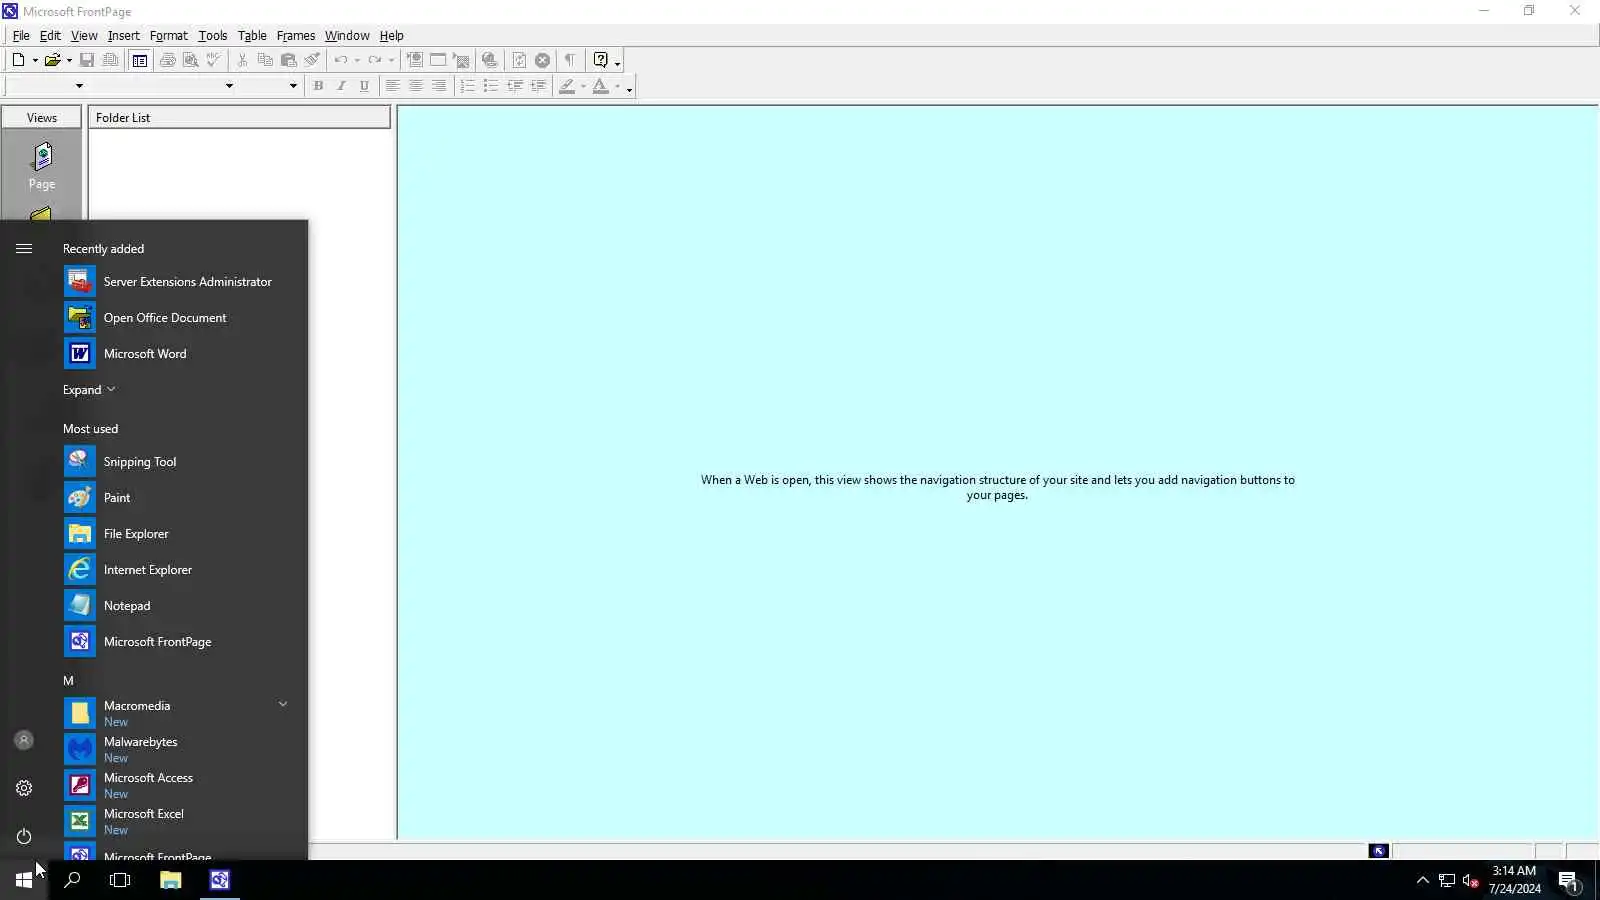Toggle Italic formatting

click(341, 86)
